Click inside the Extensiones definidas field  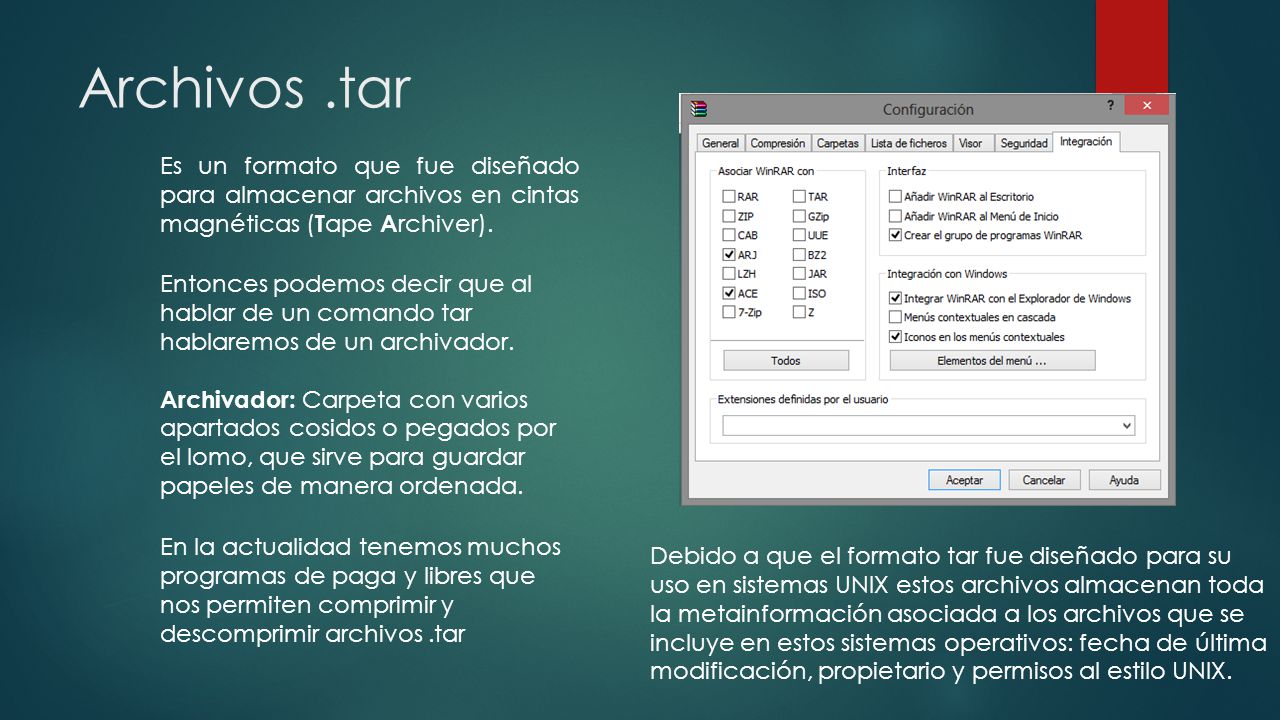coord(929,426)
